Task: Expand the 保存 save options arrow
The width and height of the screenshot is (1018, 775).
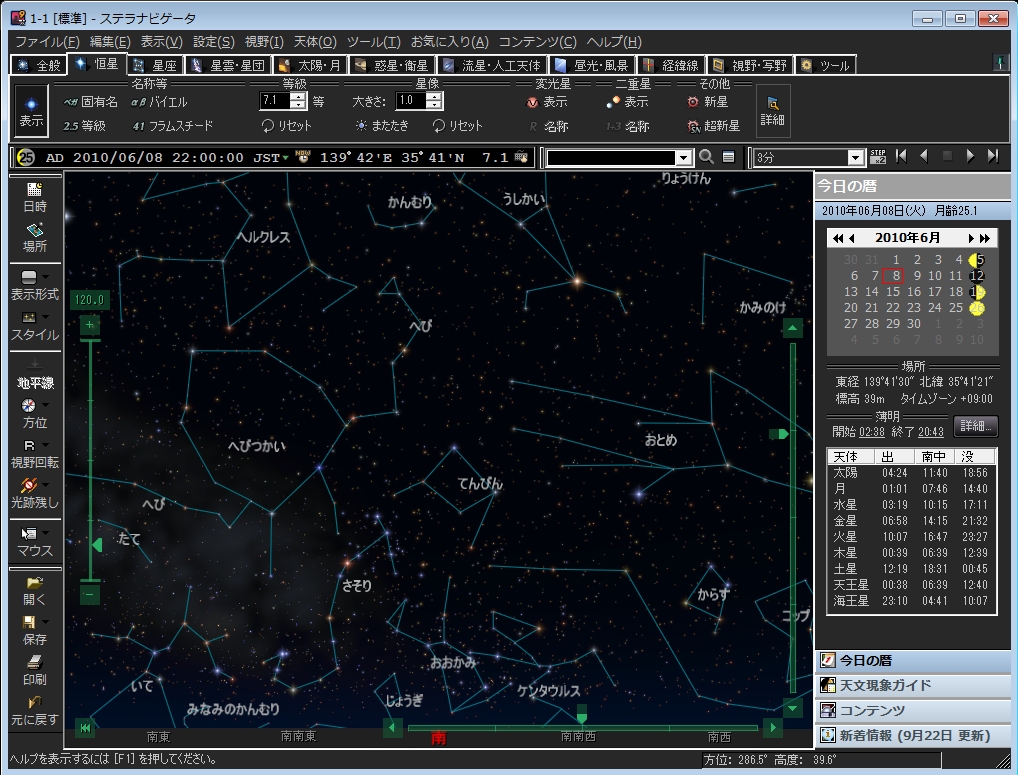Action: [46, 622]
